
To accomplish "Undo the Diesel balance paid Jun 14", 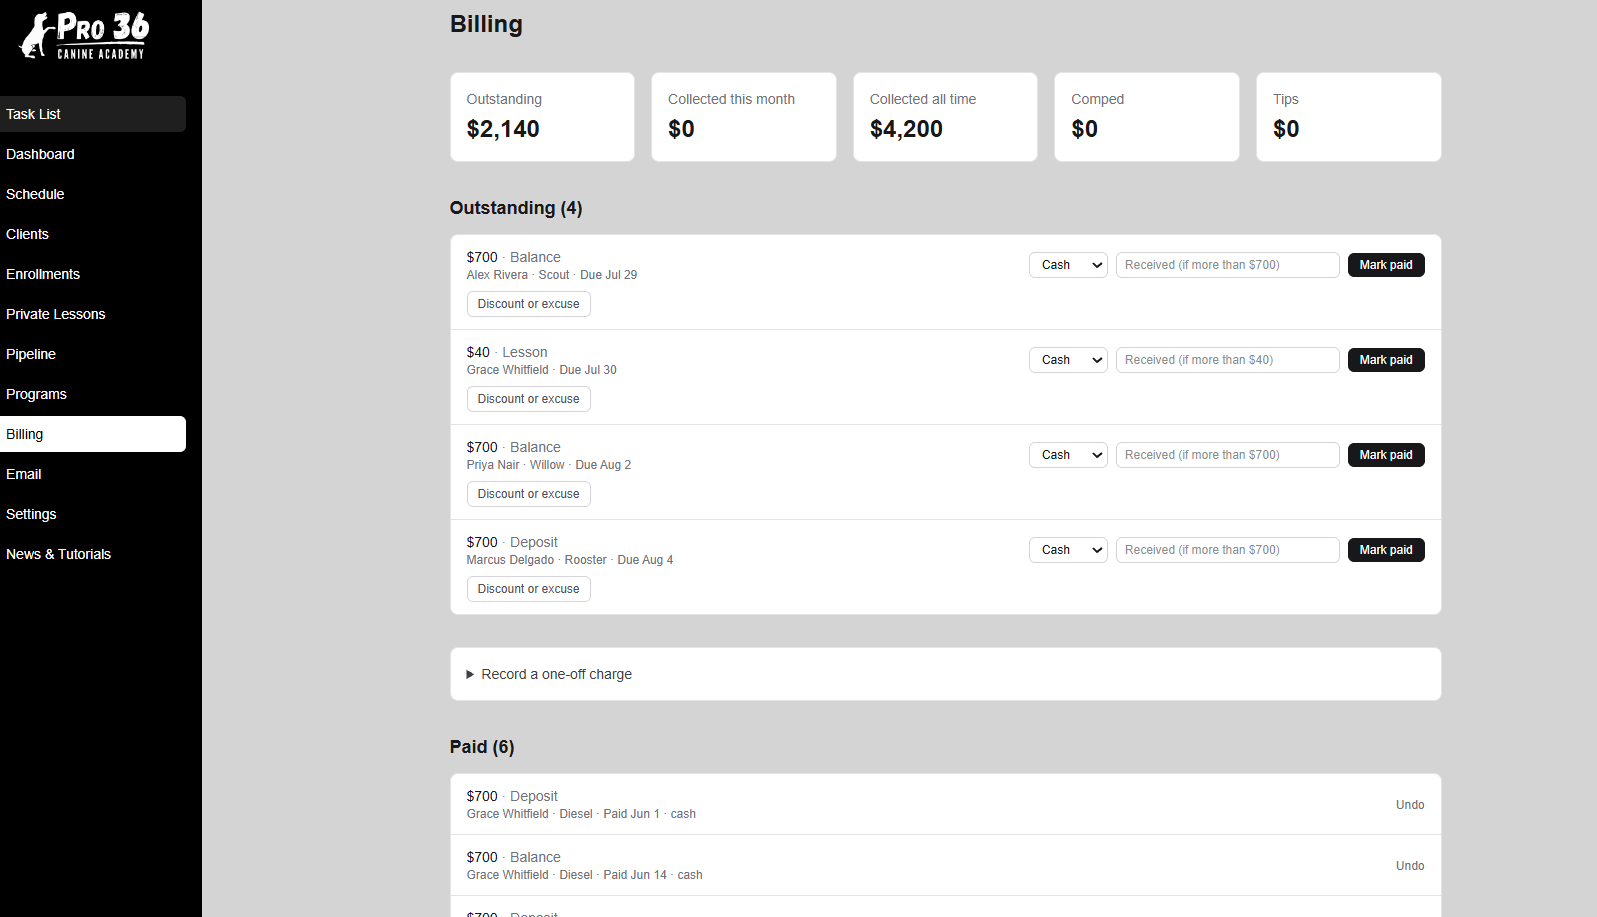I will [x=1410, y=866].
